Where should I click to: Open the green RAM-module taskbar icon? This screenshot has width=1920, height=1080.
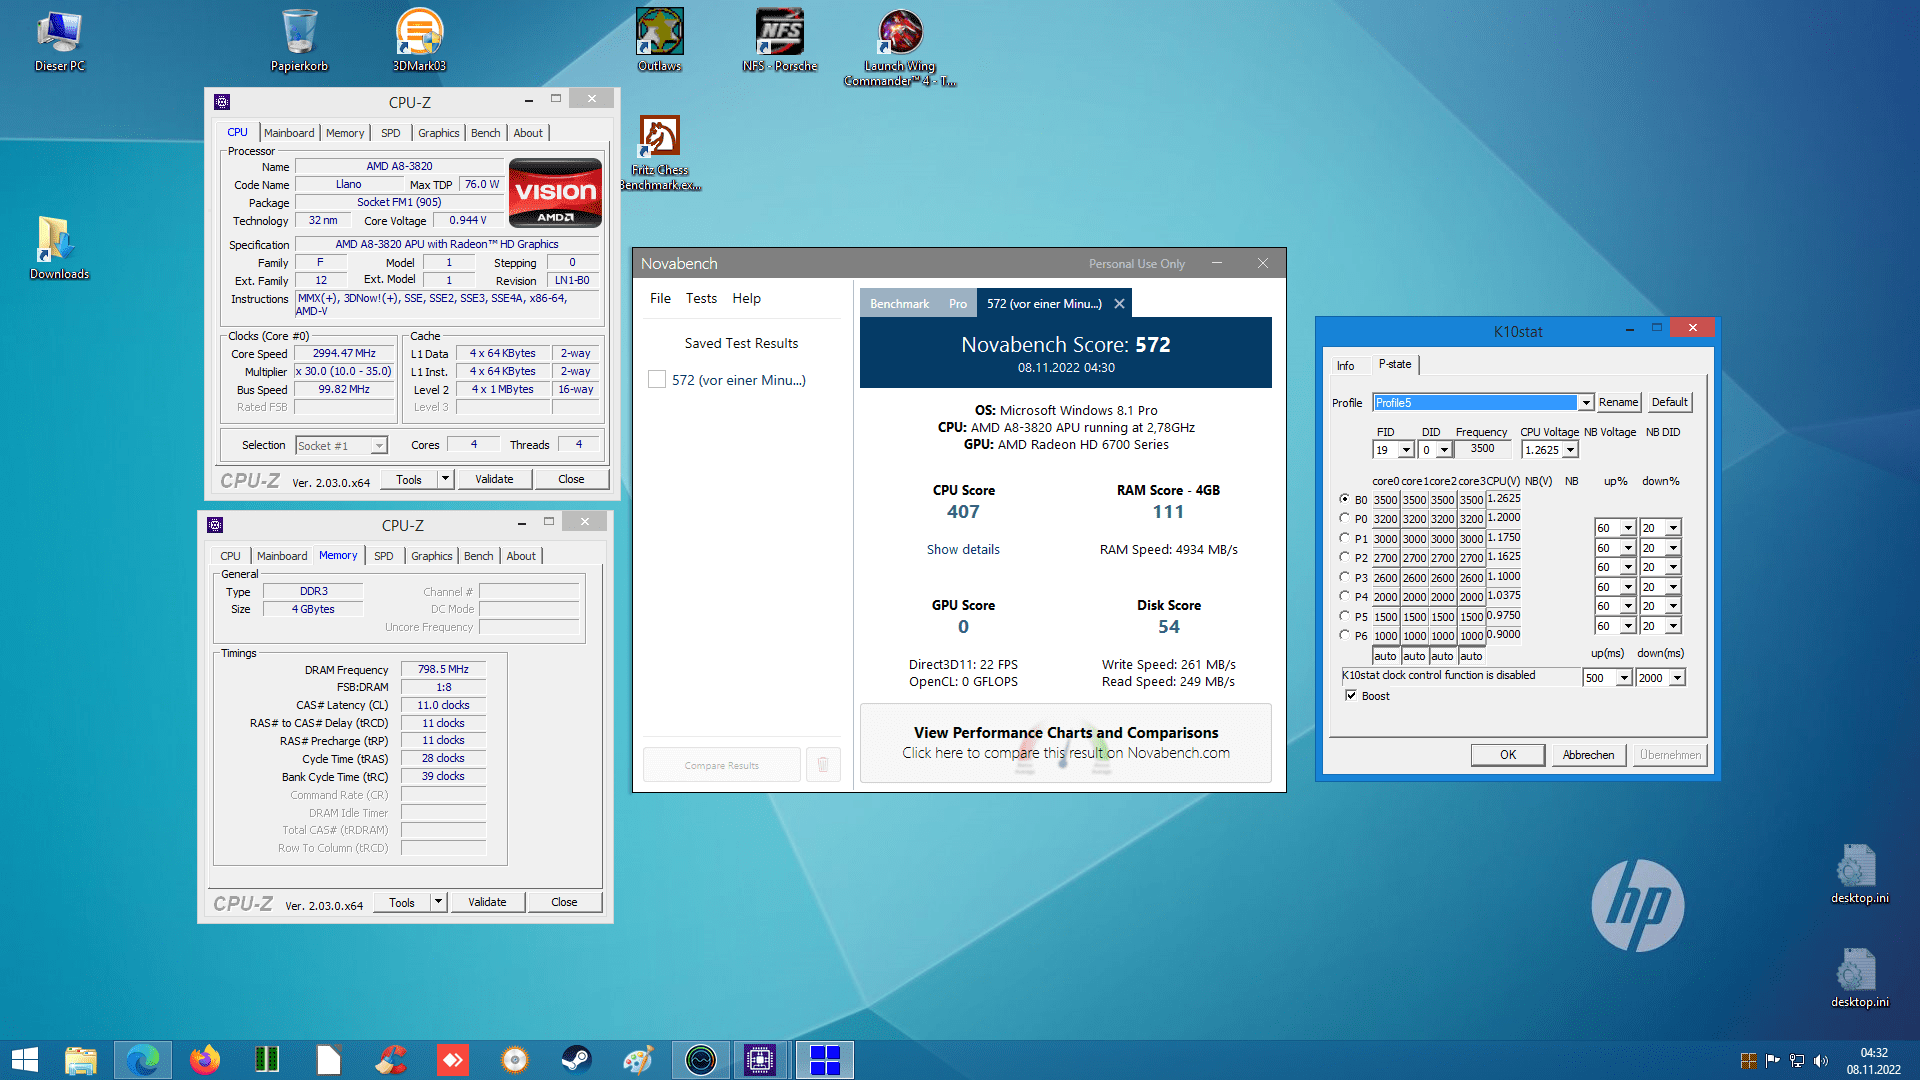tap(267, 1060)
